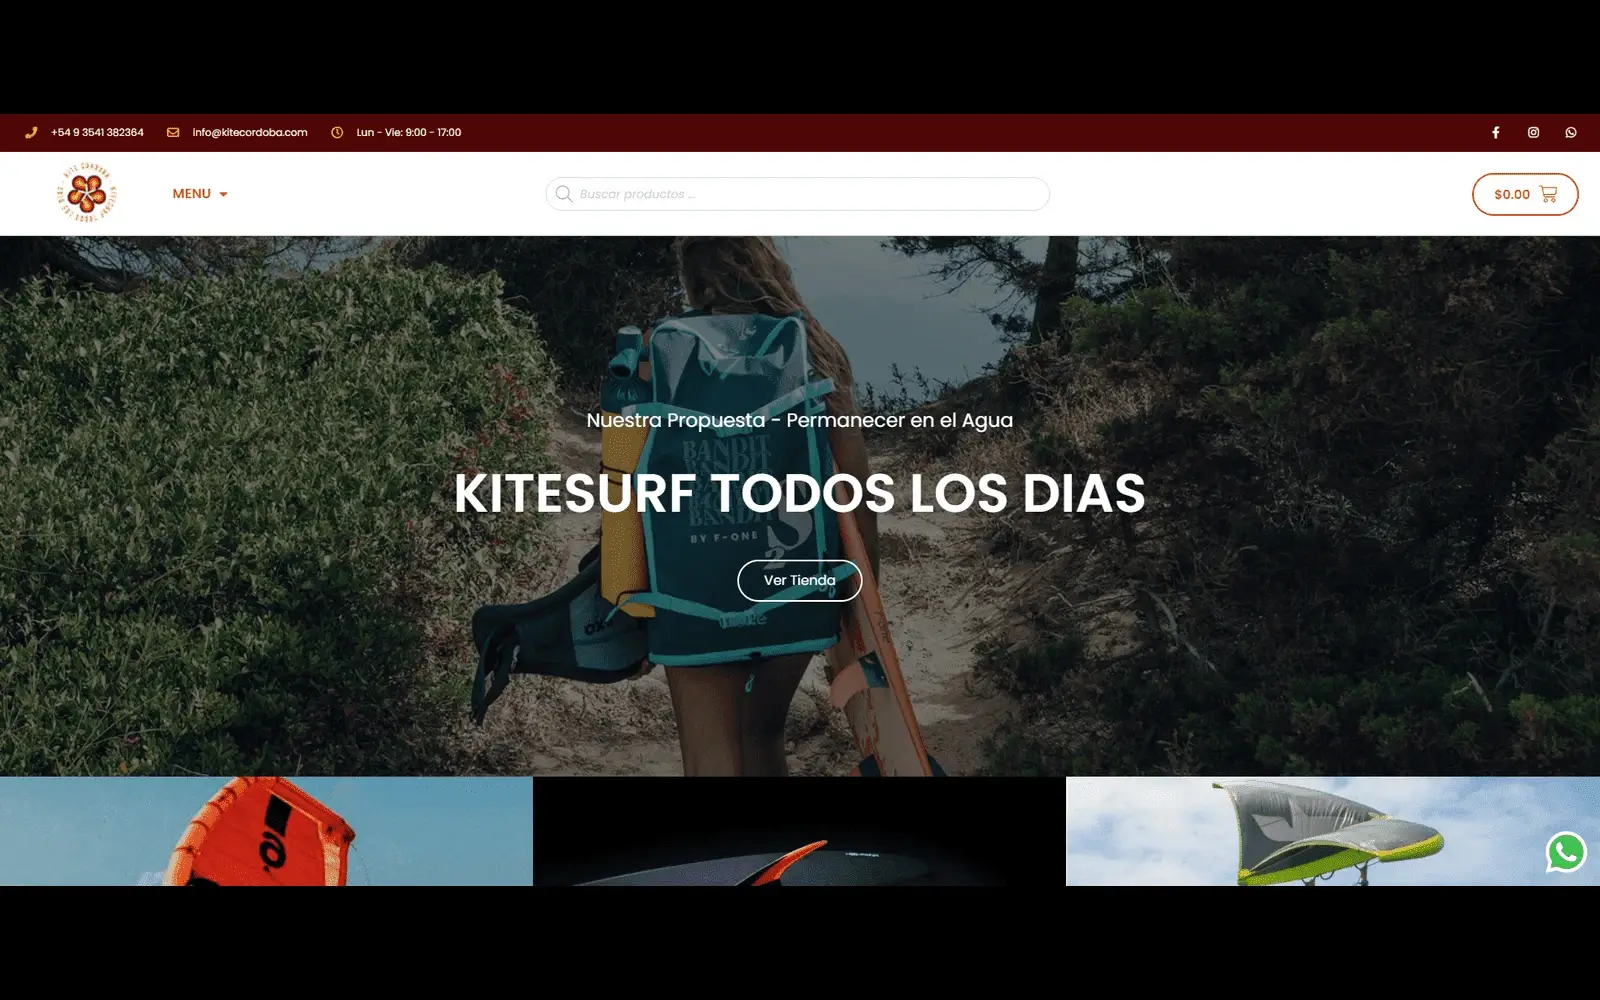Click the Facebook icon in top bar
The image size is (1600, 1000).
[x=1496, y=132]
